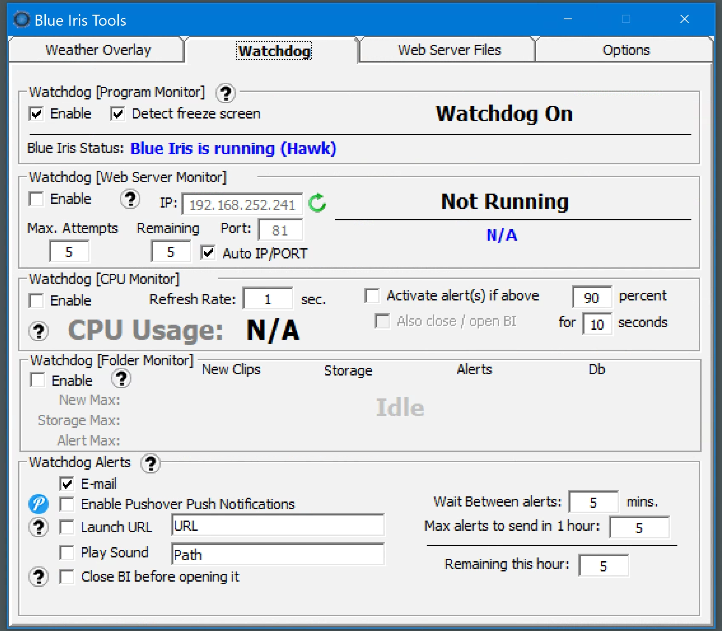Select the Watchdog tab
The image size is (722, 631).
274,50
